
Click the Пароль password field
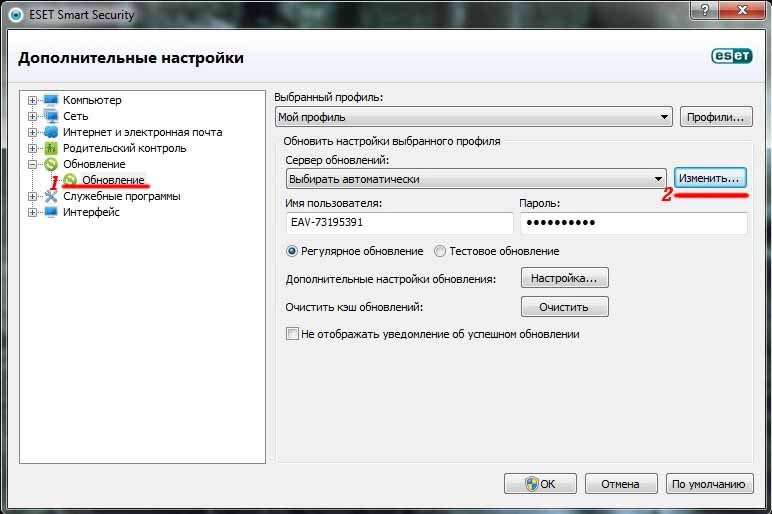click(634, 223)
